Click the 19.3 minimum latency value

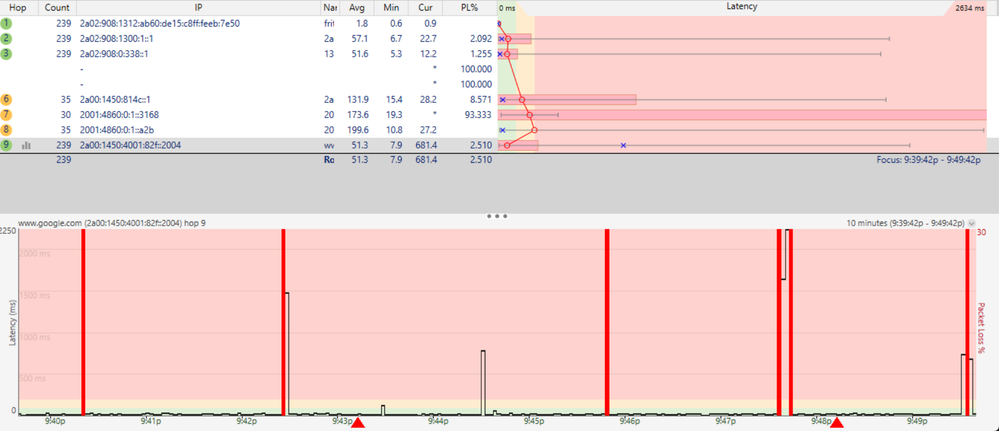pos(394,115)
